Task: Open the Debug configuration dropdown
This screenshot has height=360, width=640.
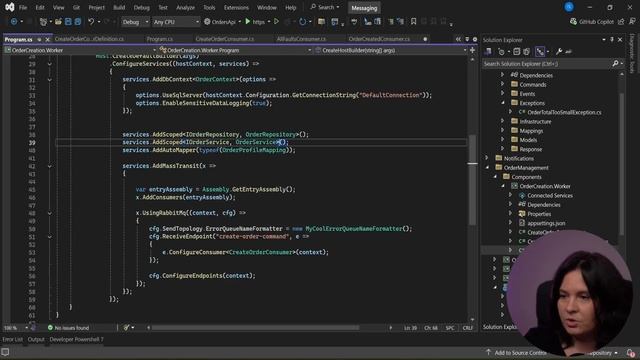Action: click(135, 22)
